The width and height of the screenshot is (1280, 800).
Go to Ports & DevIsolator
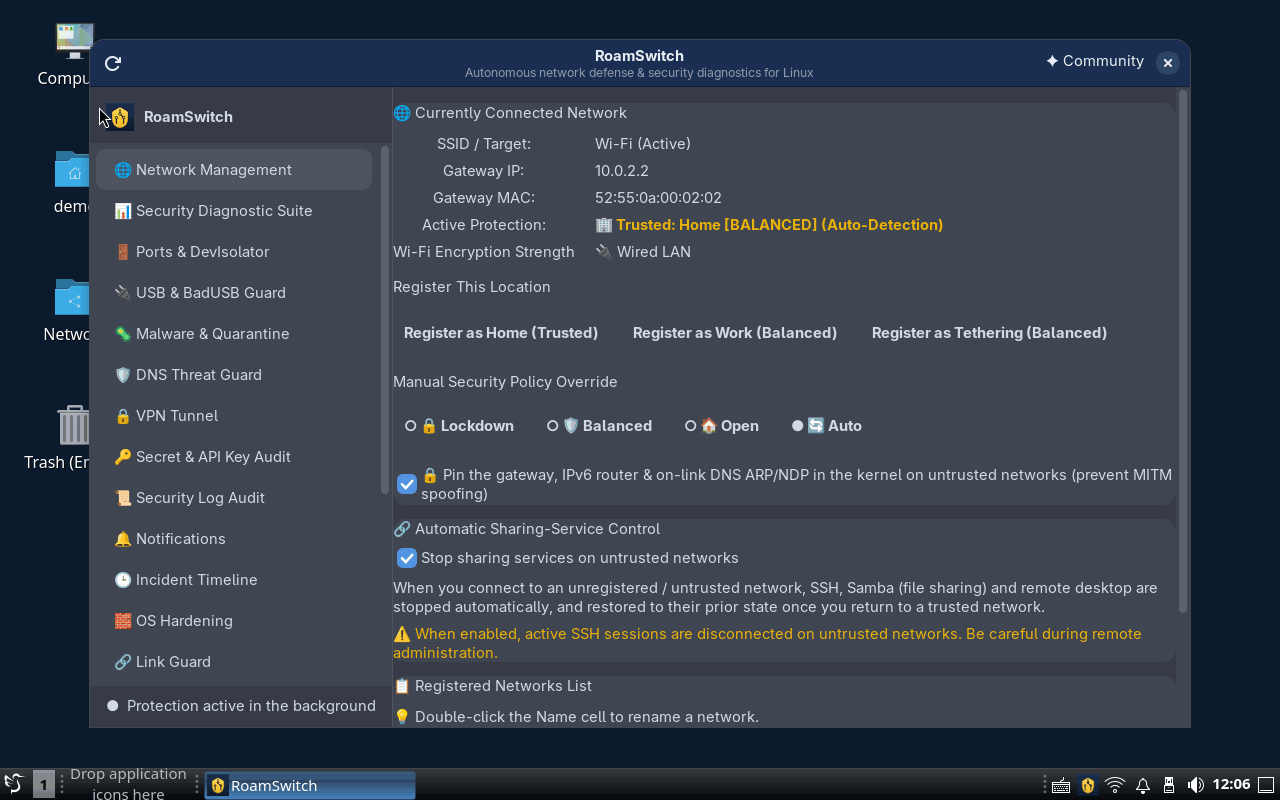tap(234, 252)
